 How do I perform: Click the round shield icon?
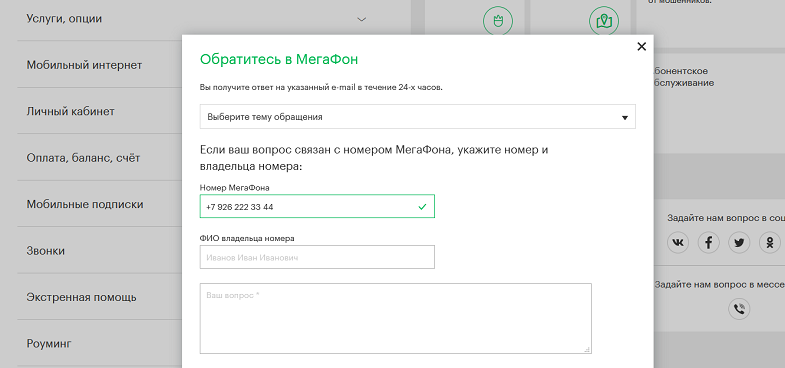coord(498,21)
